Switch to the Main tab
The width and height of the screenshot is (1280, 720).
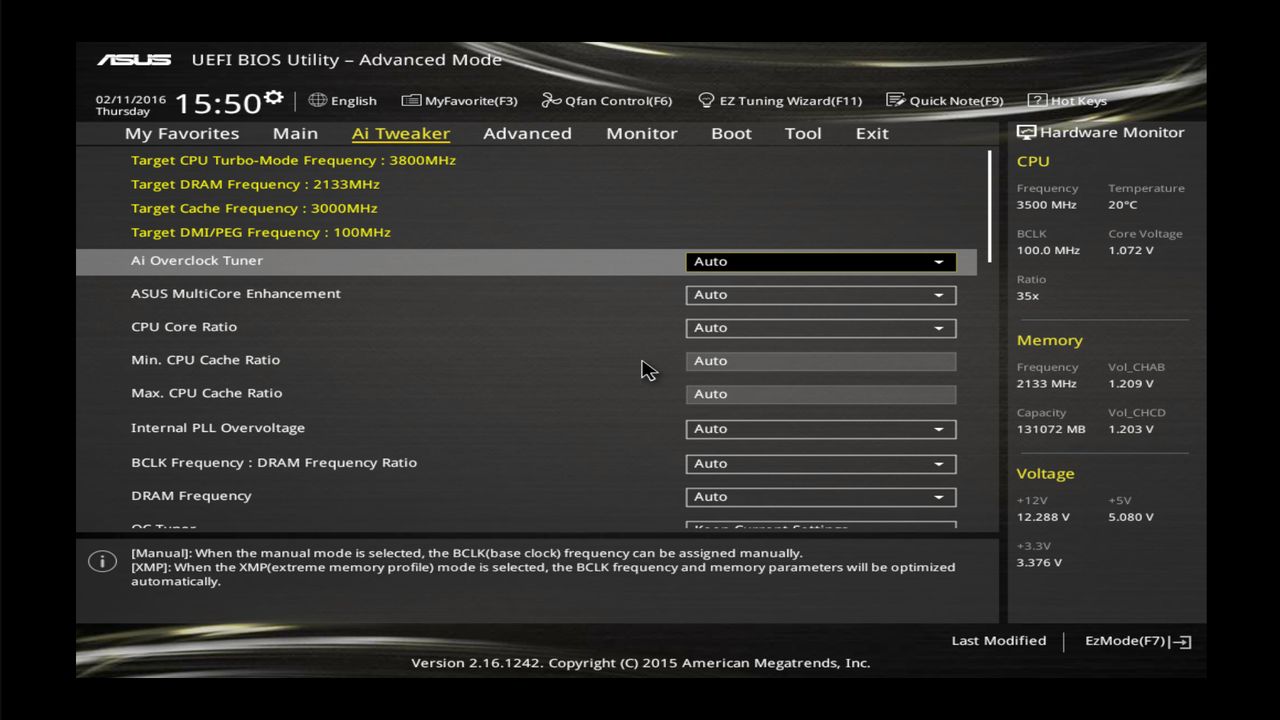pos(295,133)
